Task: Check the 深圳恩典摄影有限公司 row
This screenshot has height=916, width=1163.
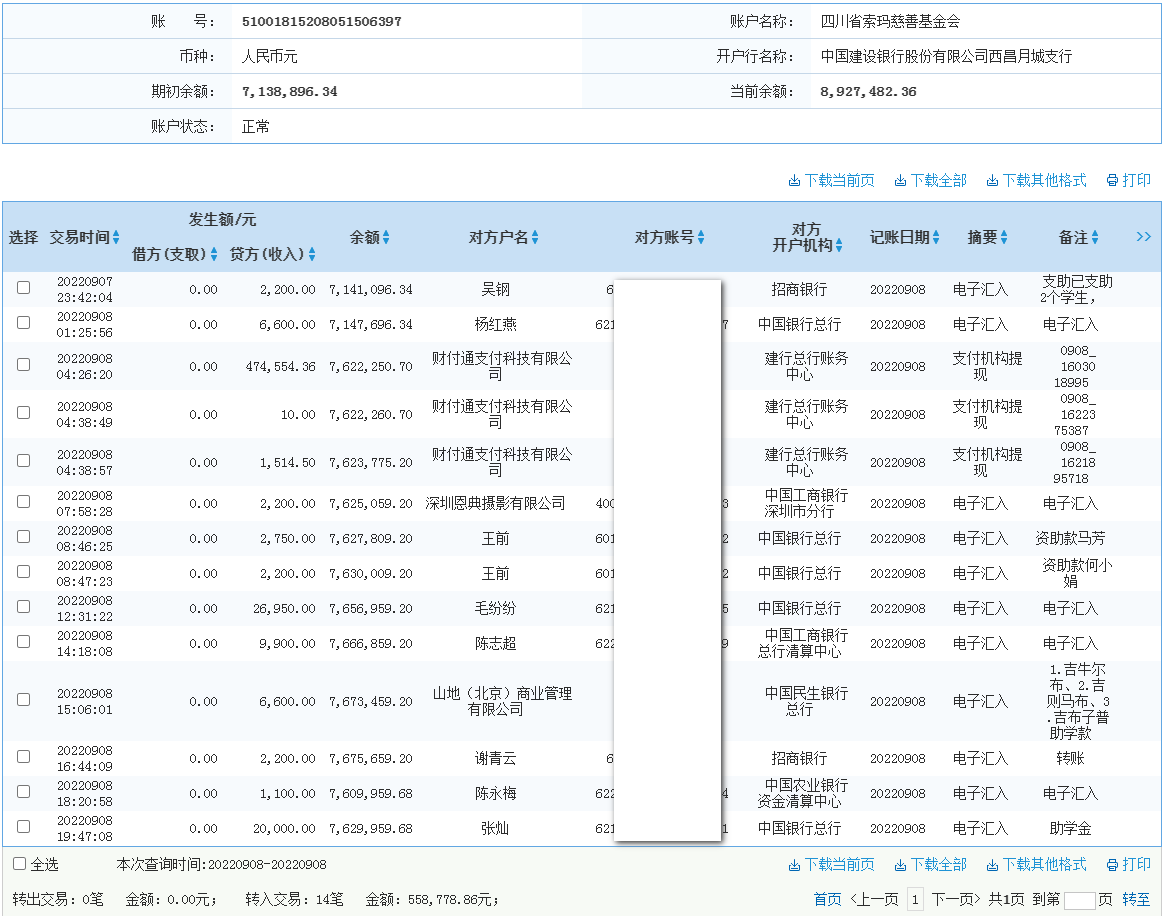Action: point(24,501)
